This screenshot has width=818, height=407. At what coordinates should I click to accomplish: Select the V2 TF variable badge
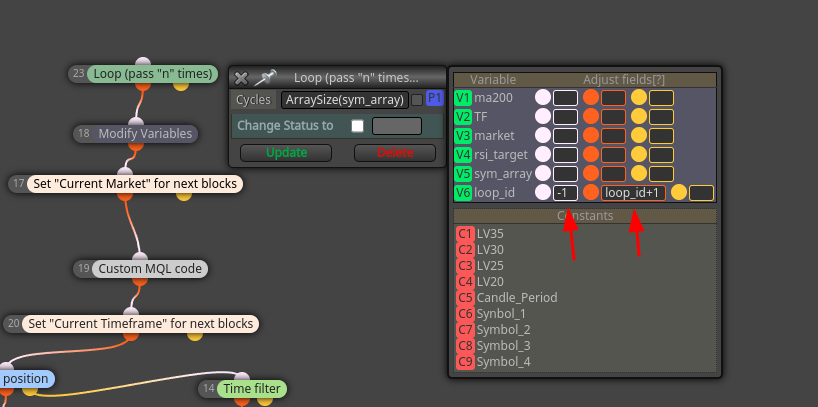tap(463, 117)
